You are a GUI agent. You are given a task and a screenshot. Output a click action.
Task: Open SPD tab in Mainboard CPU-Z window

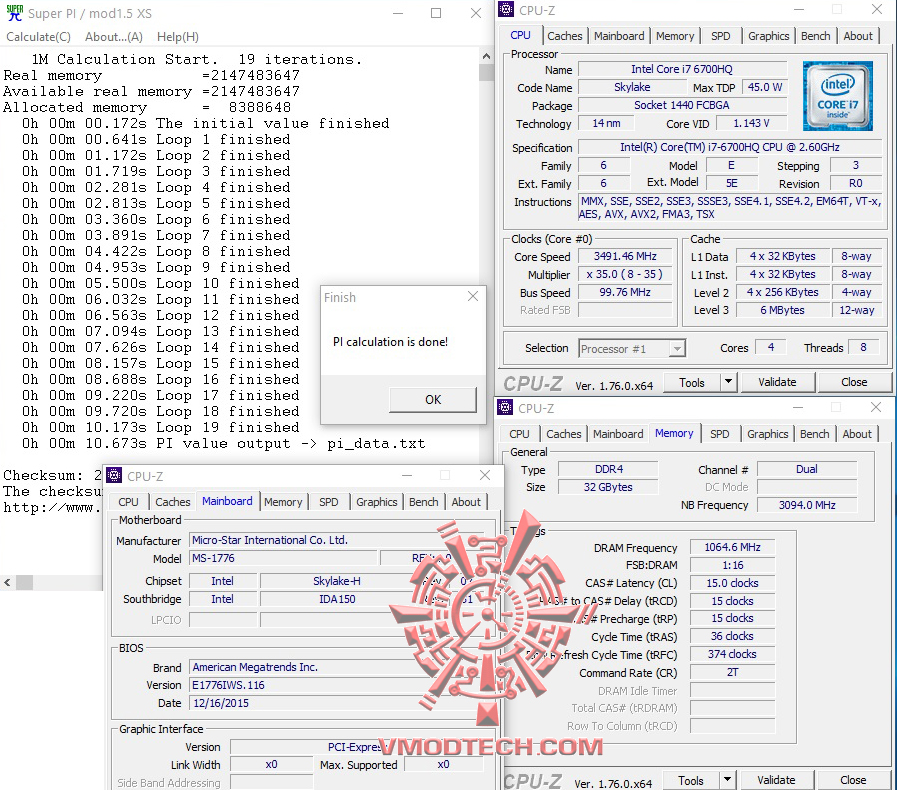(x=328, y=502)
